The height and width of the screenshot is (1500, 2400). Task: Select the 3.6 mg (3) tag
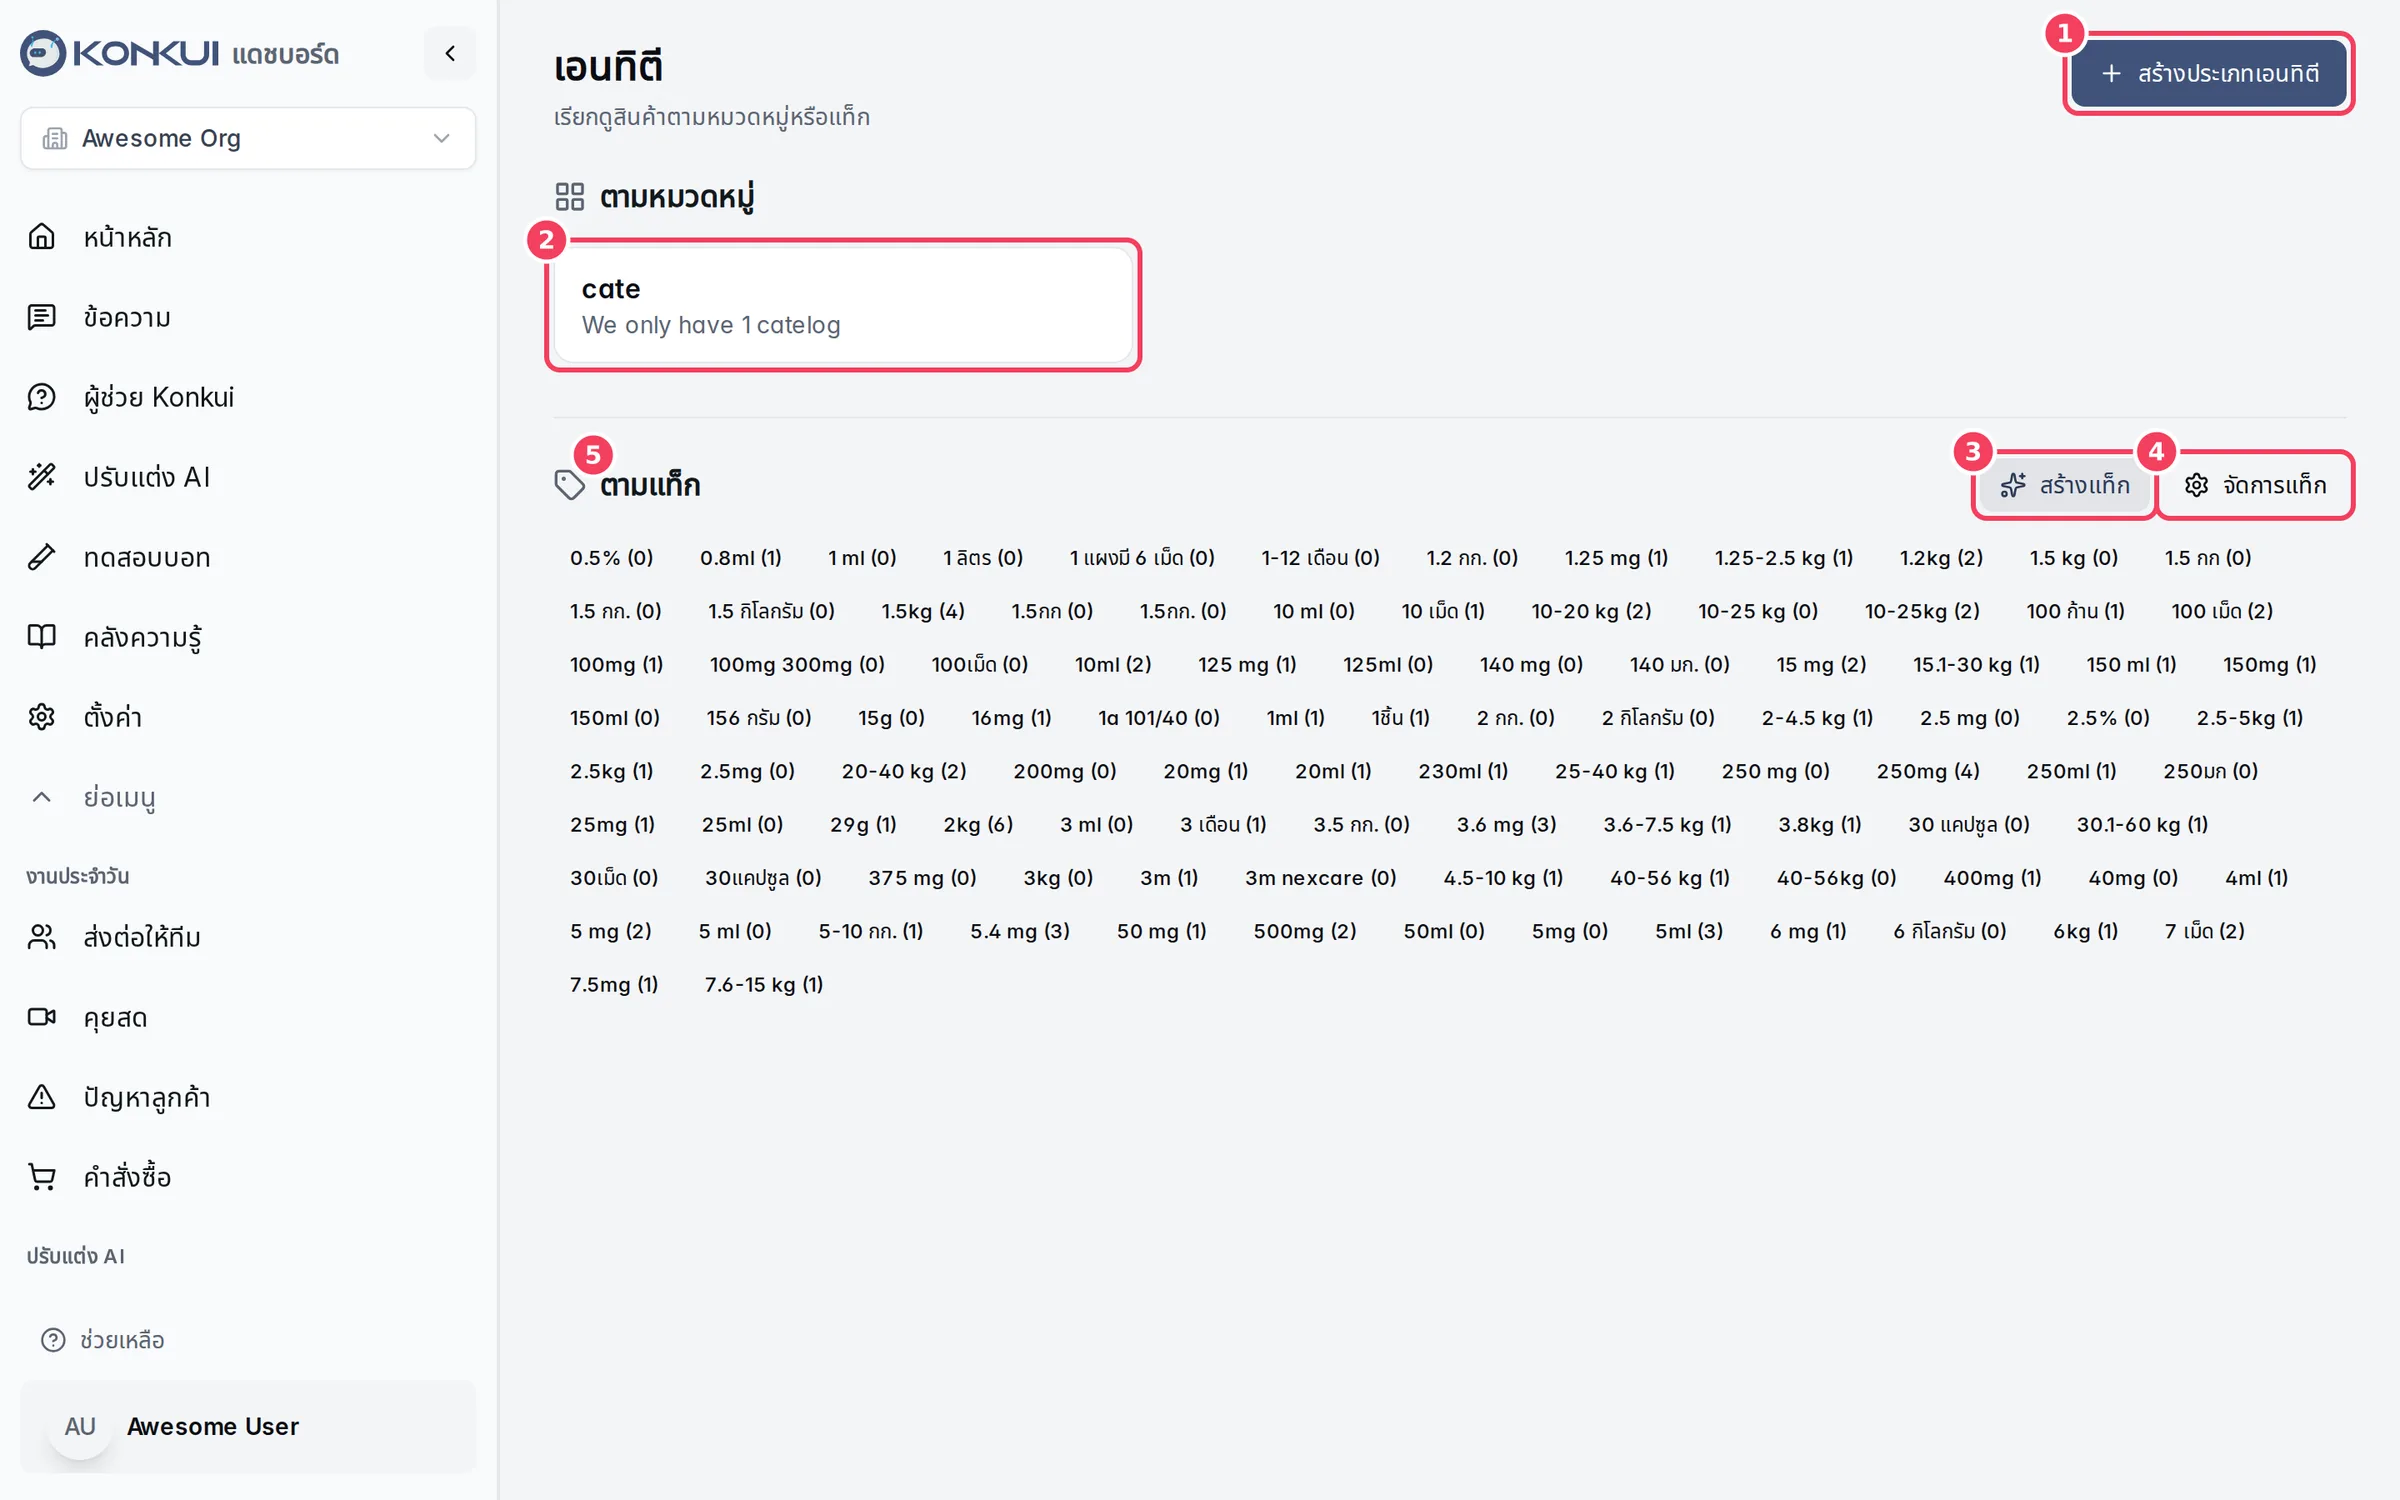tap(1506, 825)
